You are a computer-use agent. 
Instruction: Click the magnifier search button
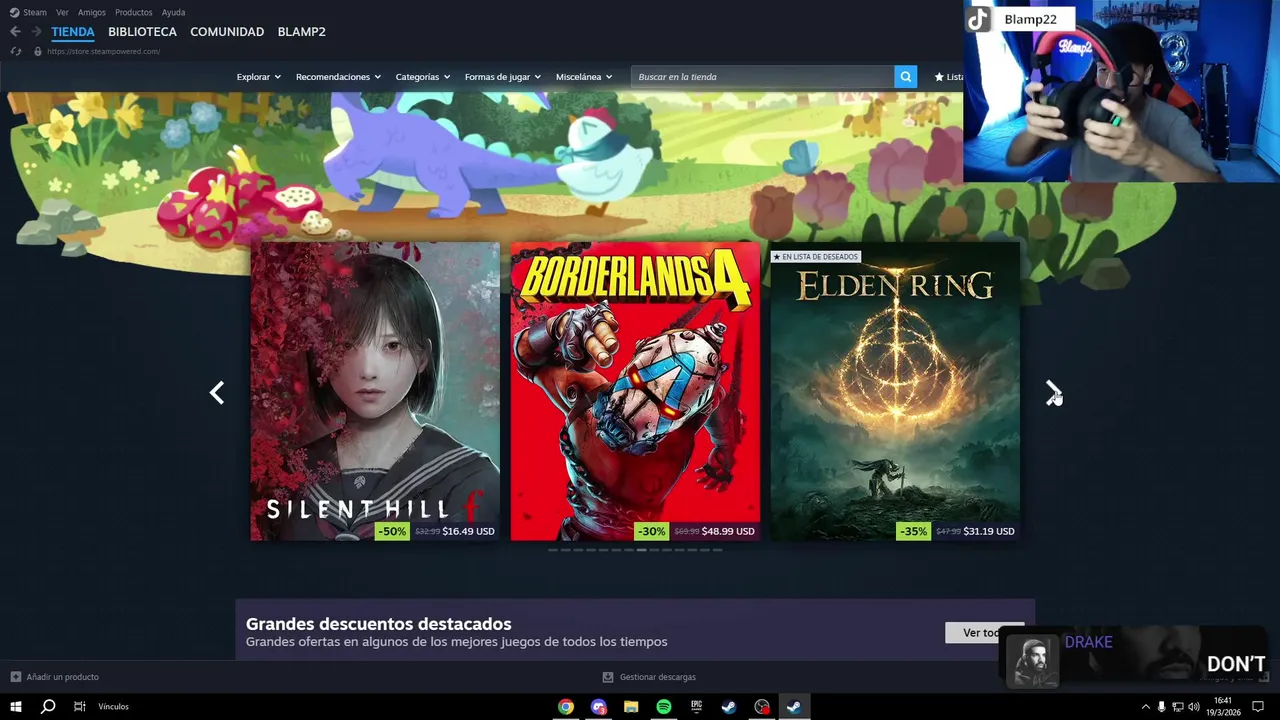905,77
